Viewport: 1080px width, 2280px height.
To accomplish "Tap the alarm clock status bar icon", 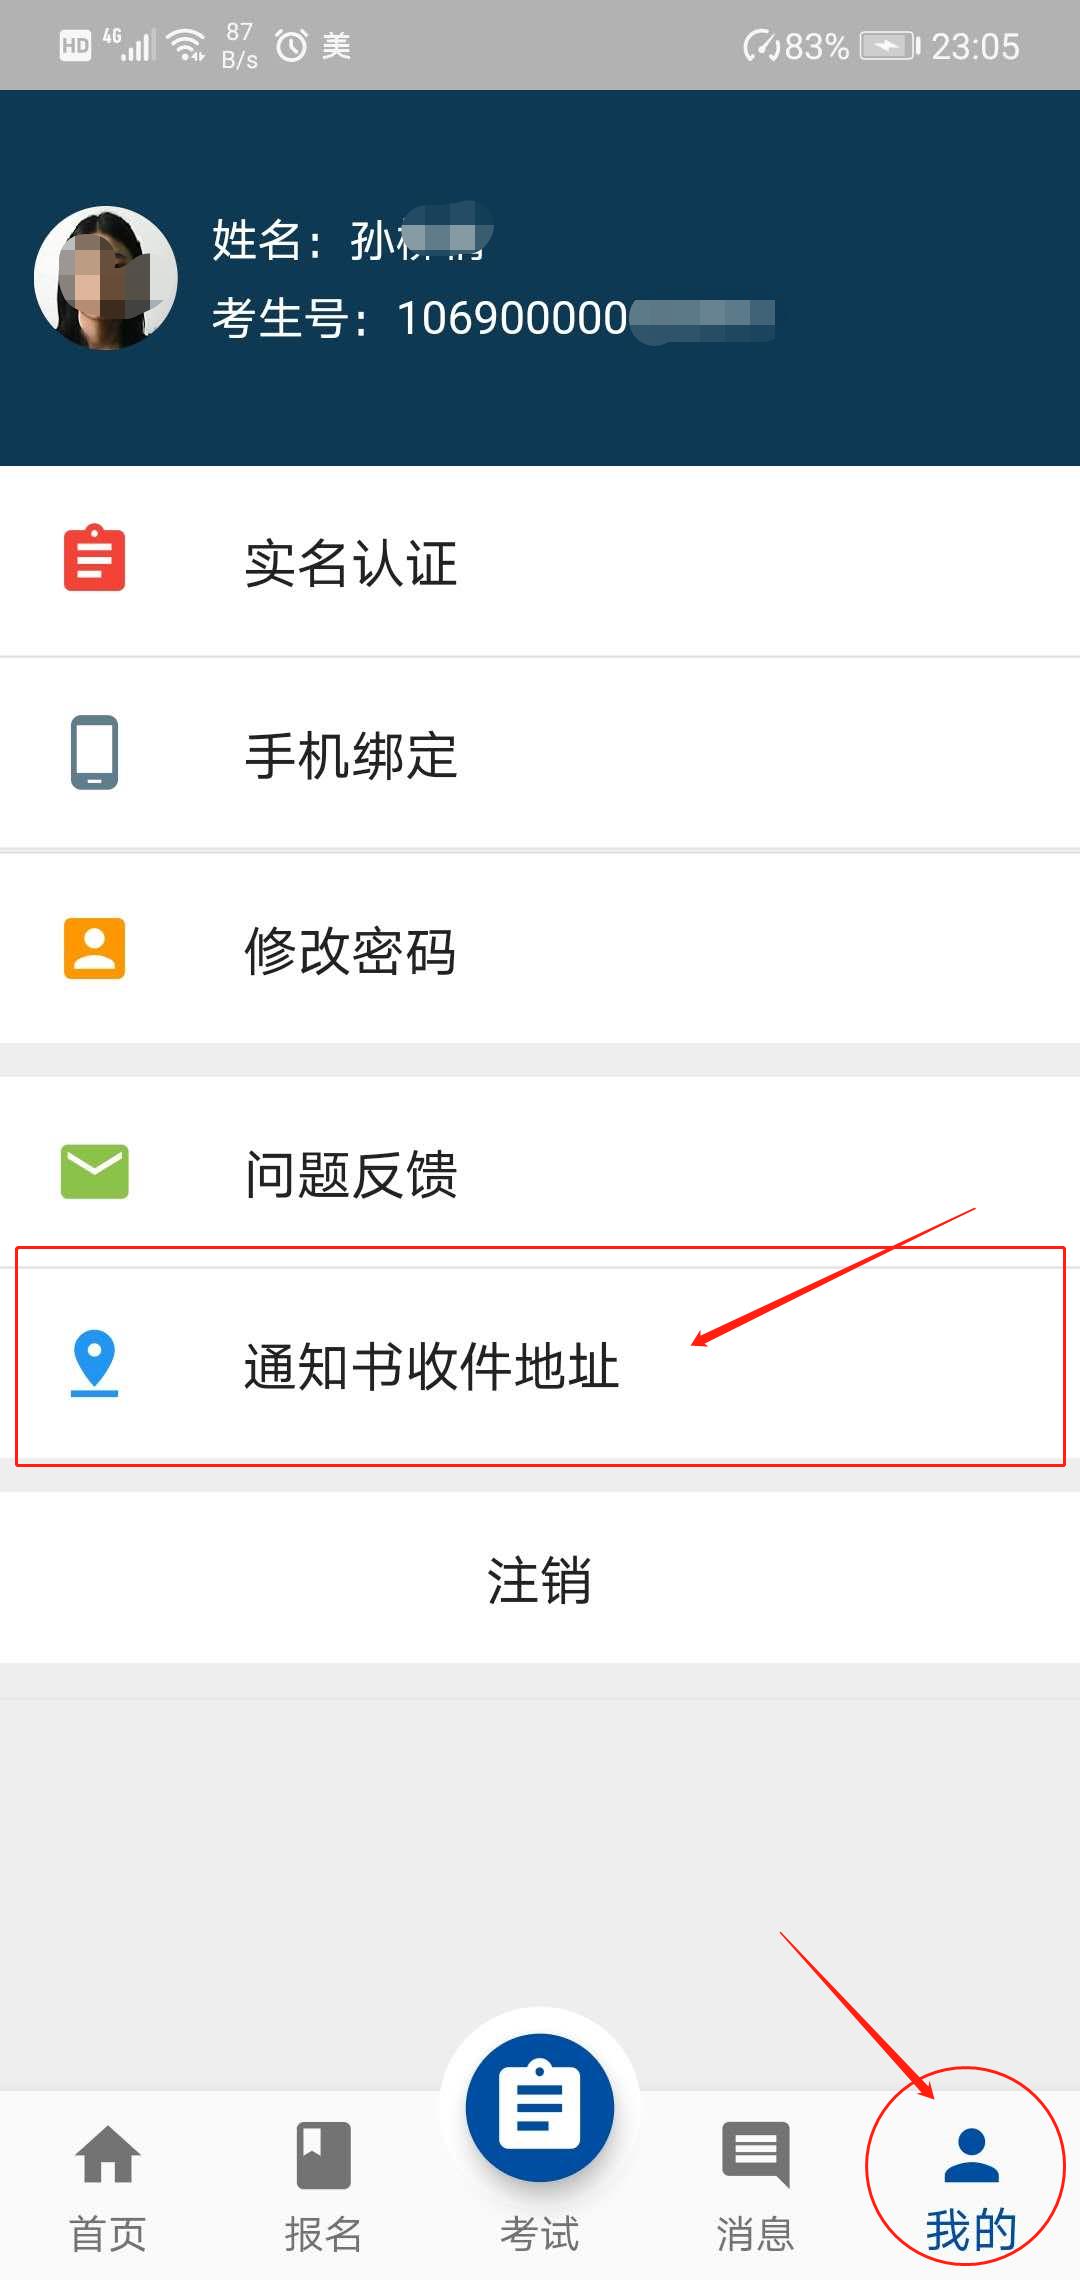I will click(291, 45).
